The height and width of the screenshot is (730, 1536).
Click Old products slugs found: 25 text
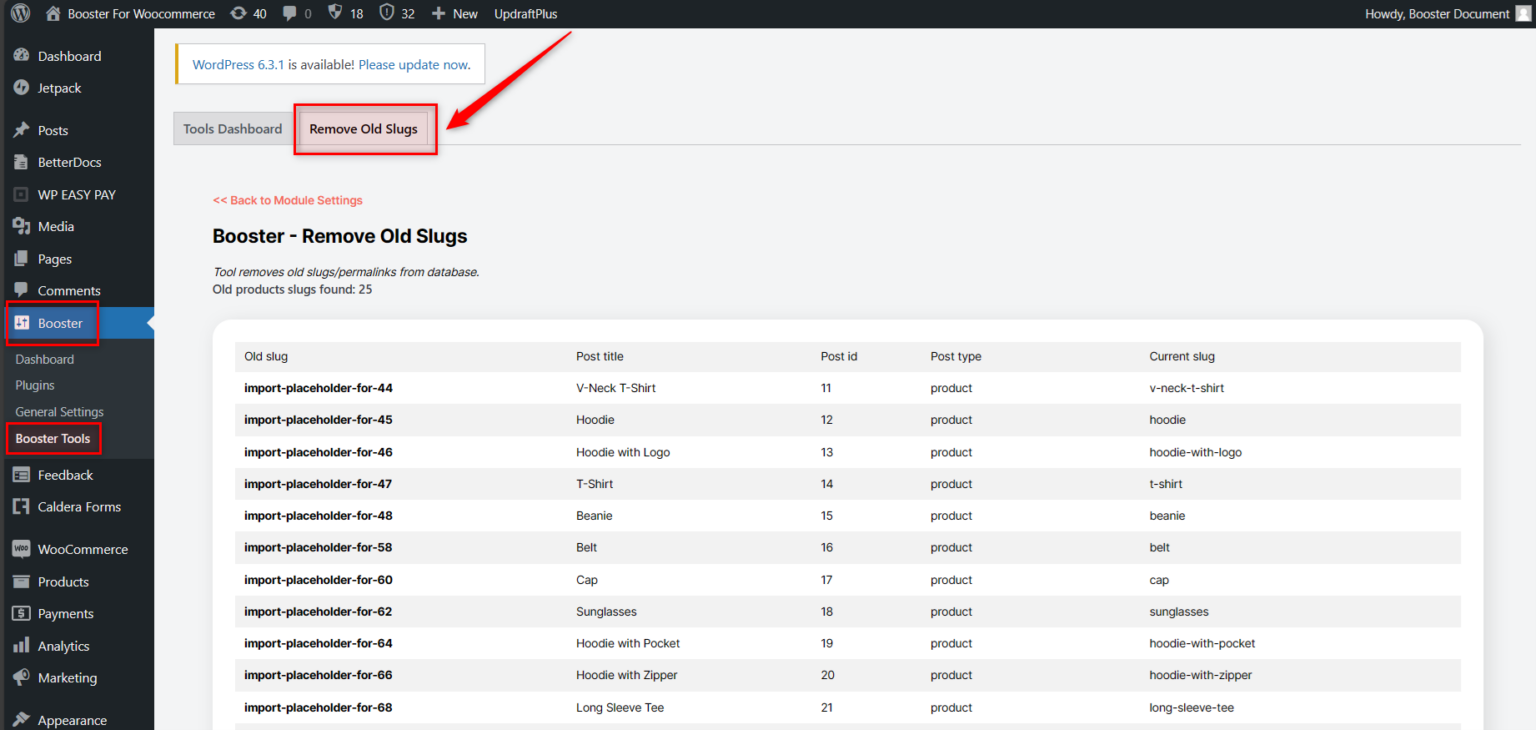pos(293,290)
